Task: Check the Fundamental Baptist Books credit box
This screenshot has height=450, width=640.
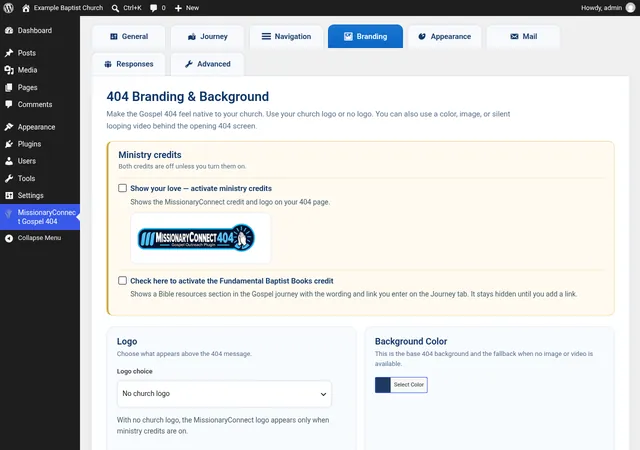Action: click(x=122, y=281)
